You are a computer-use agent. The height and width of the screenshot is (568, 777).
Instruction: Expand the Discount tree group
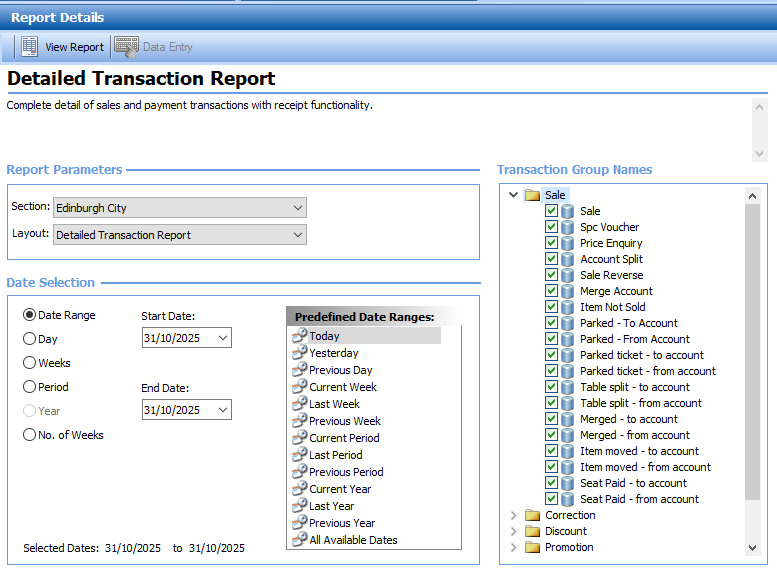coord(514,531)
